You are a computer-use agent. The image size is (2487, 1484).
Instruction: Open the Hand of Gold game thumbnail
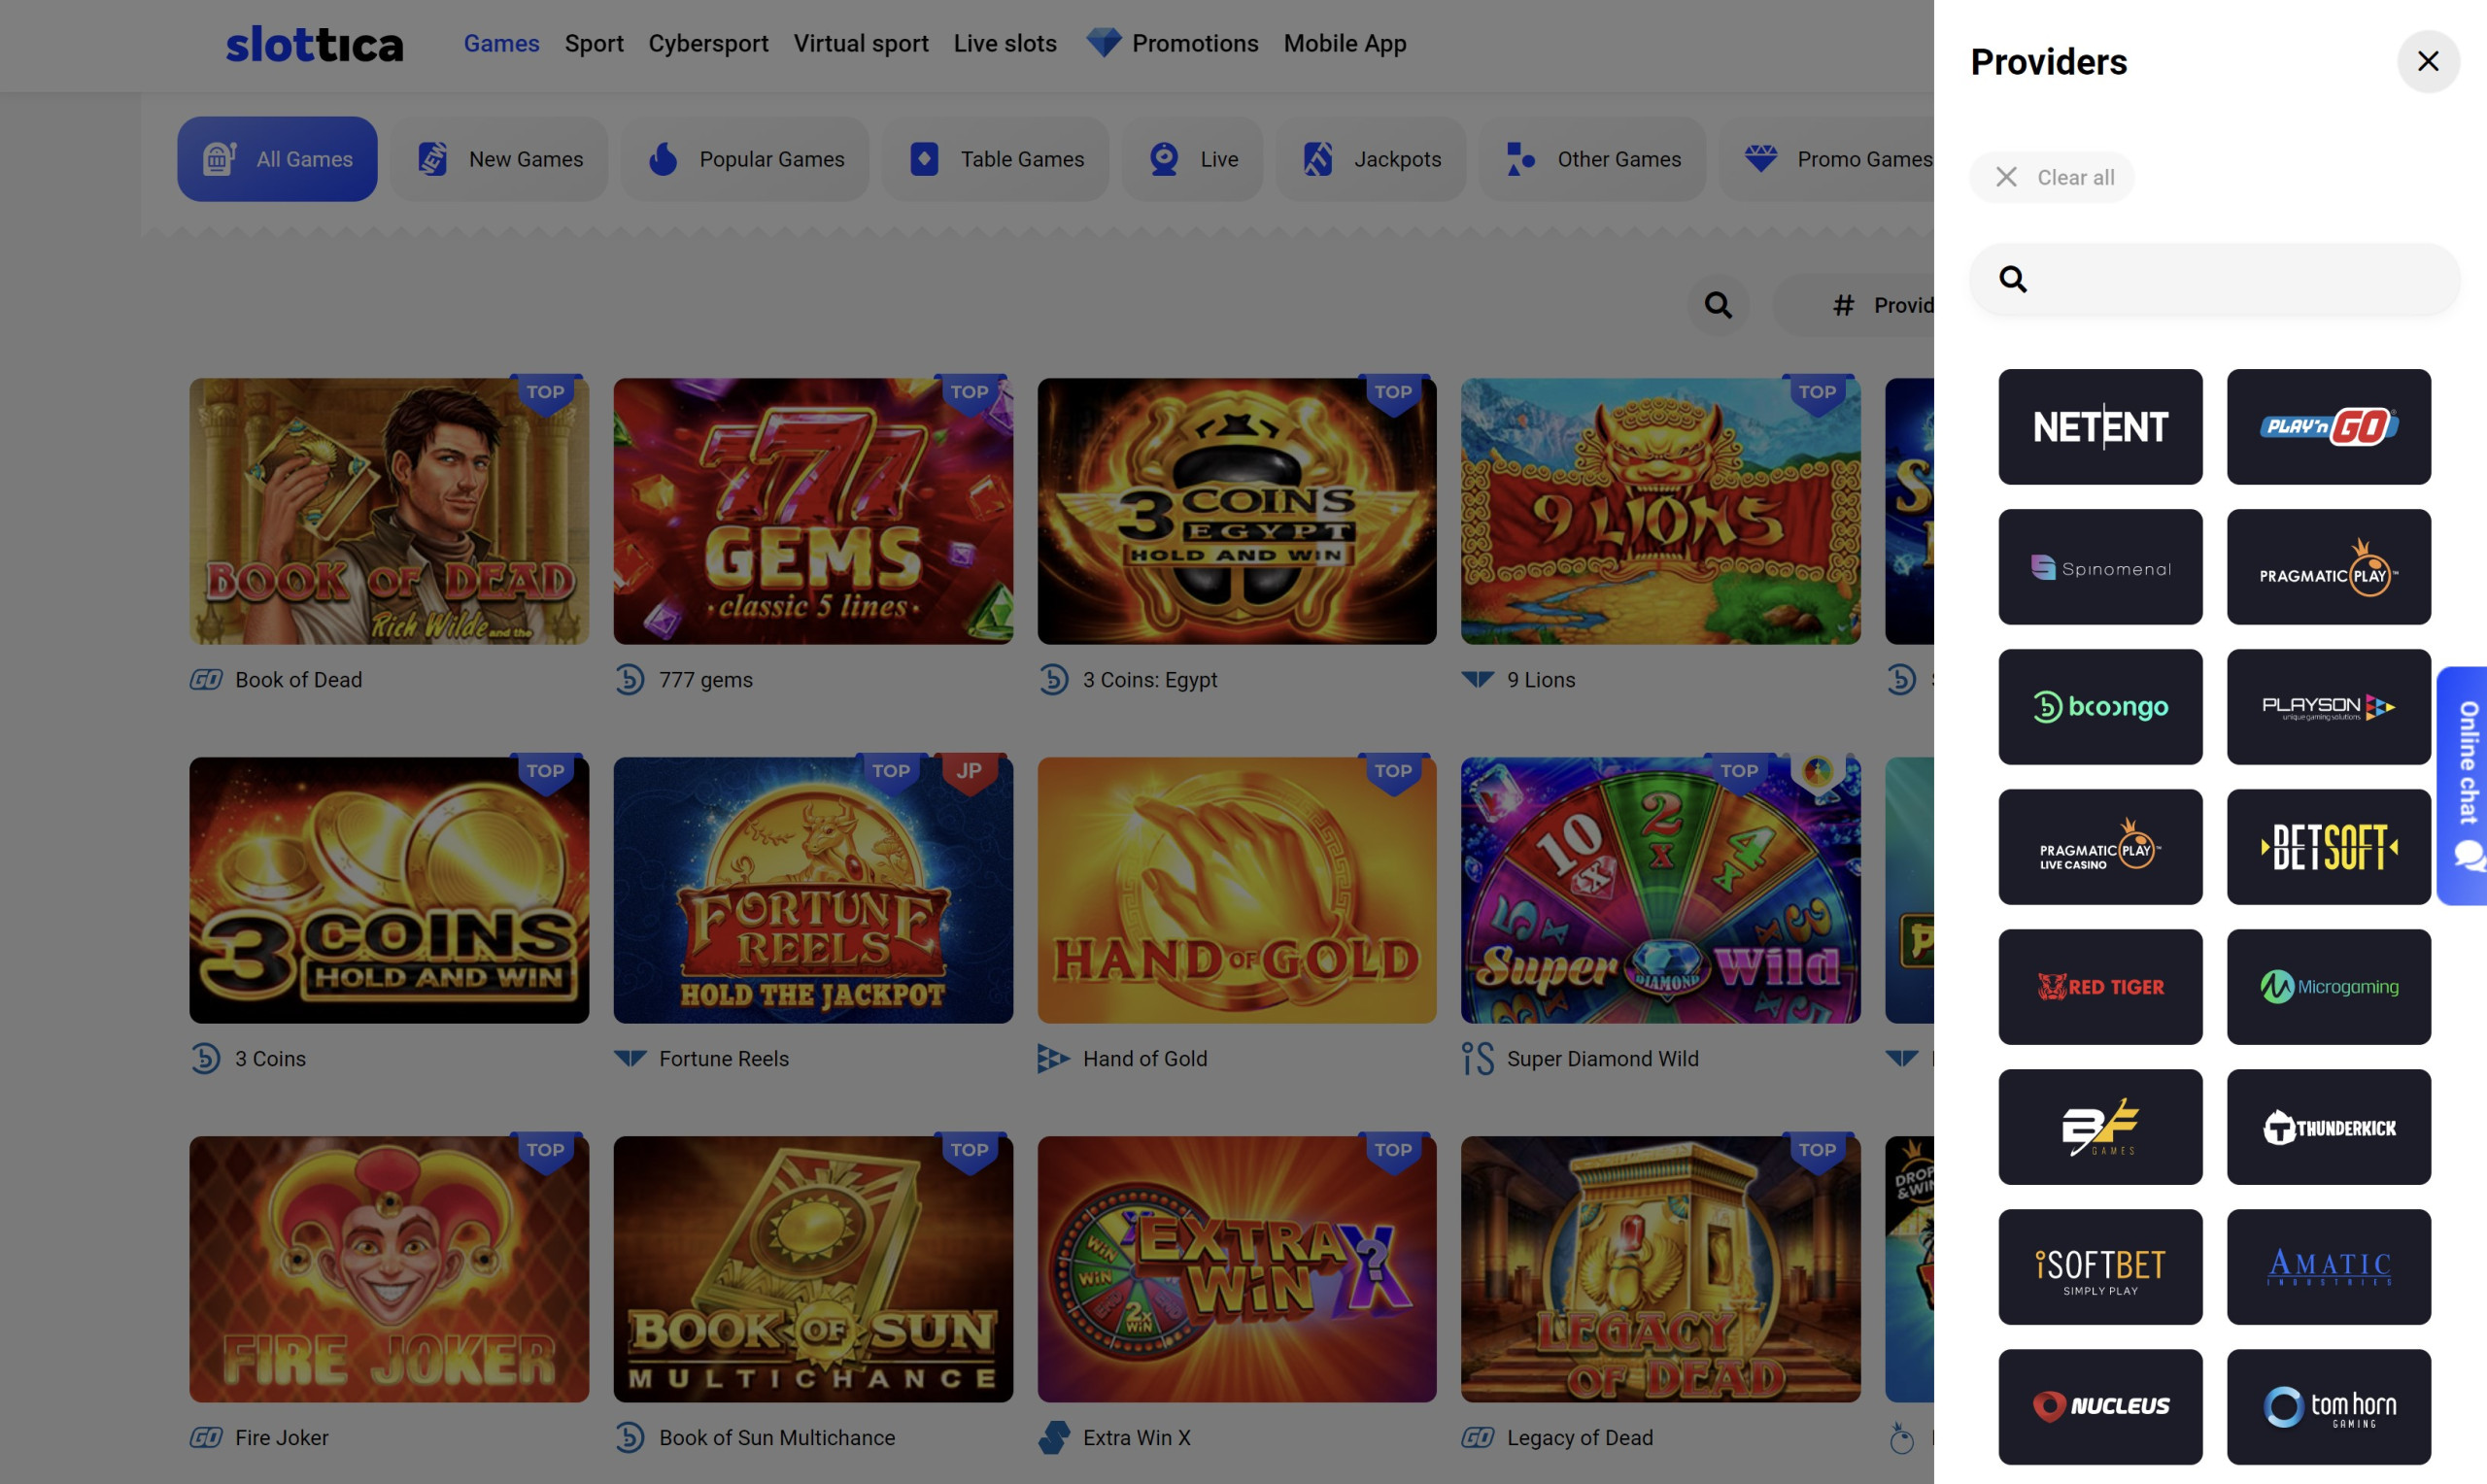pyautogui.click(x=1237, y=890)
